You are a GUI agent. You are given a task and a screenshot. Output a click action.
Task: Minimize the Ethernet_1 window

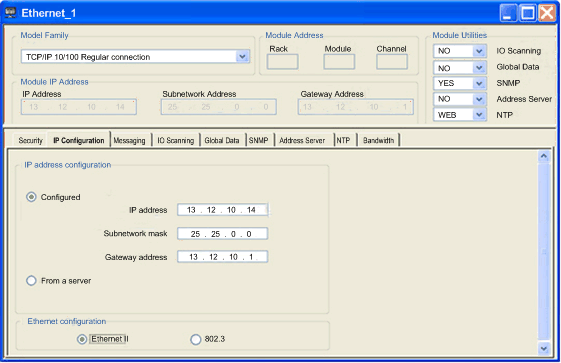[508, 13]
